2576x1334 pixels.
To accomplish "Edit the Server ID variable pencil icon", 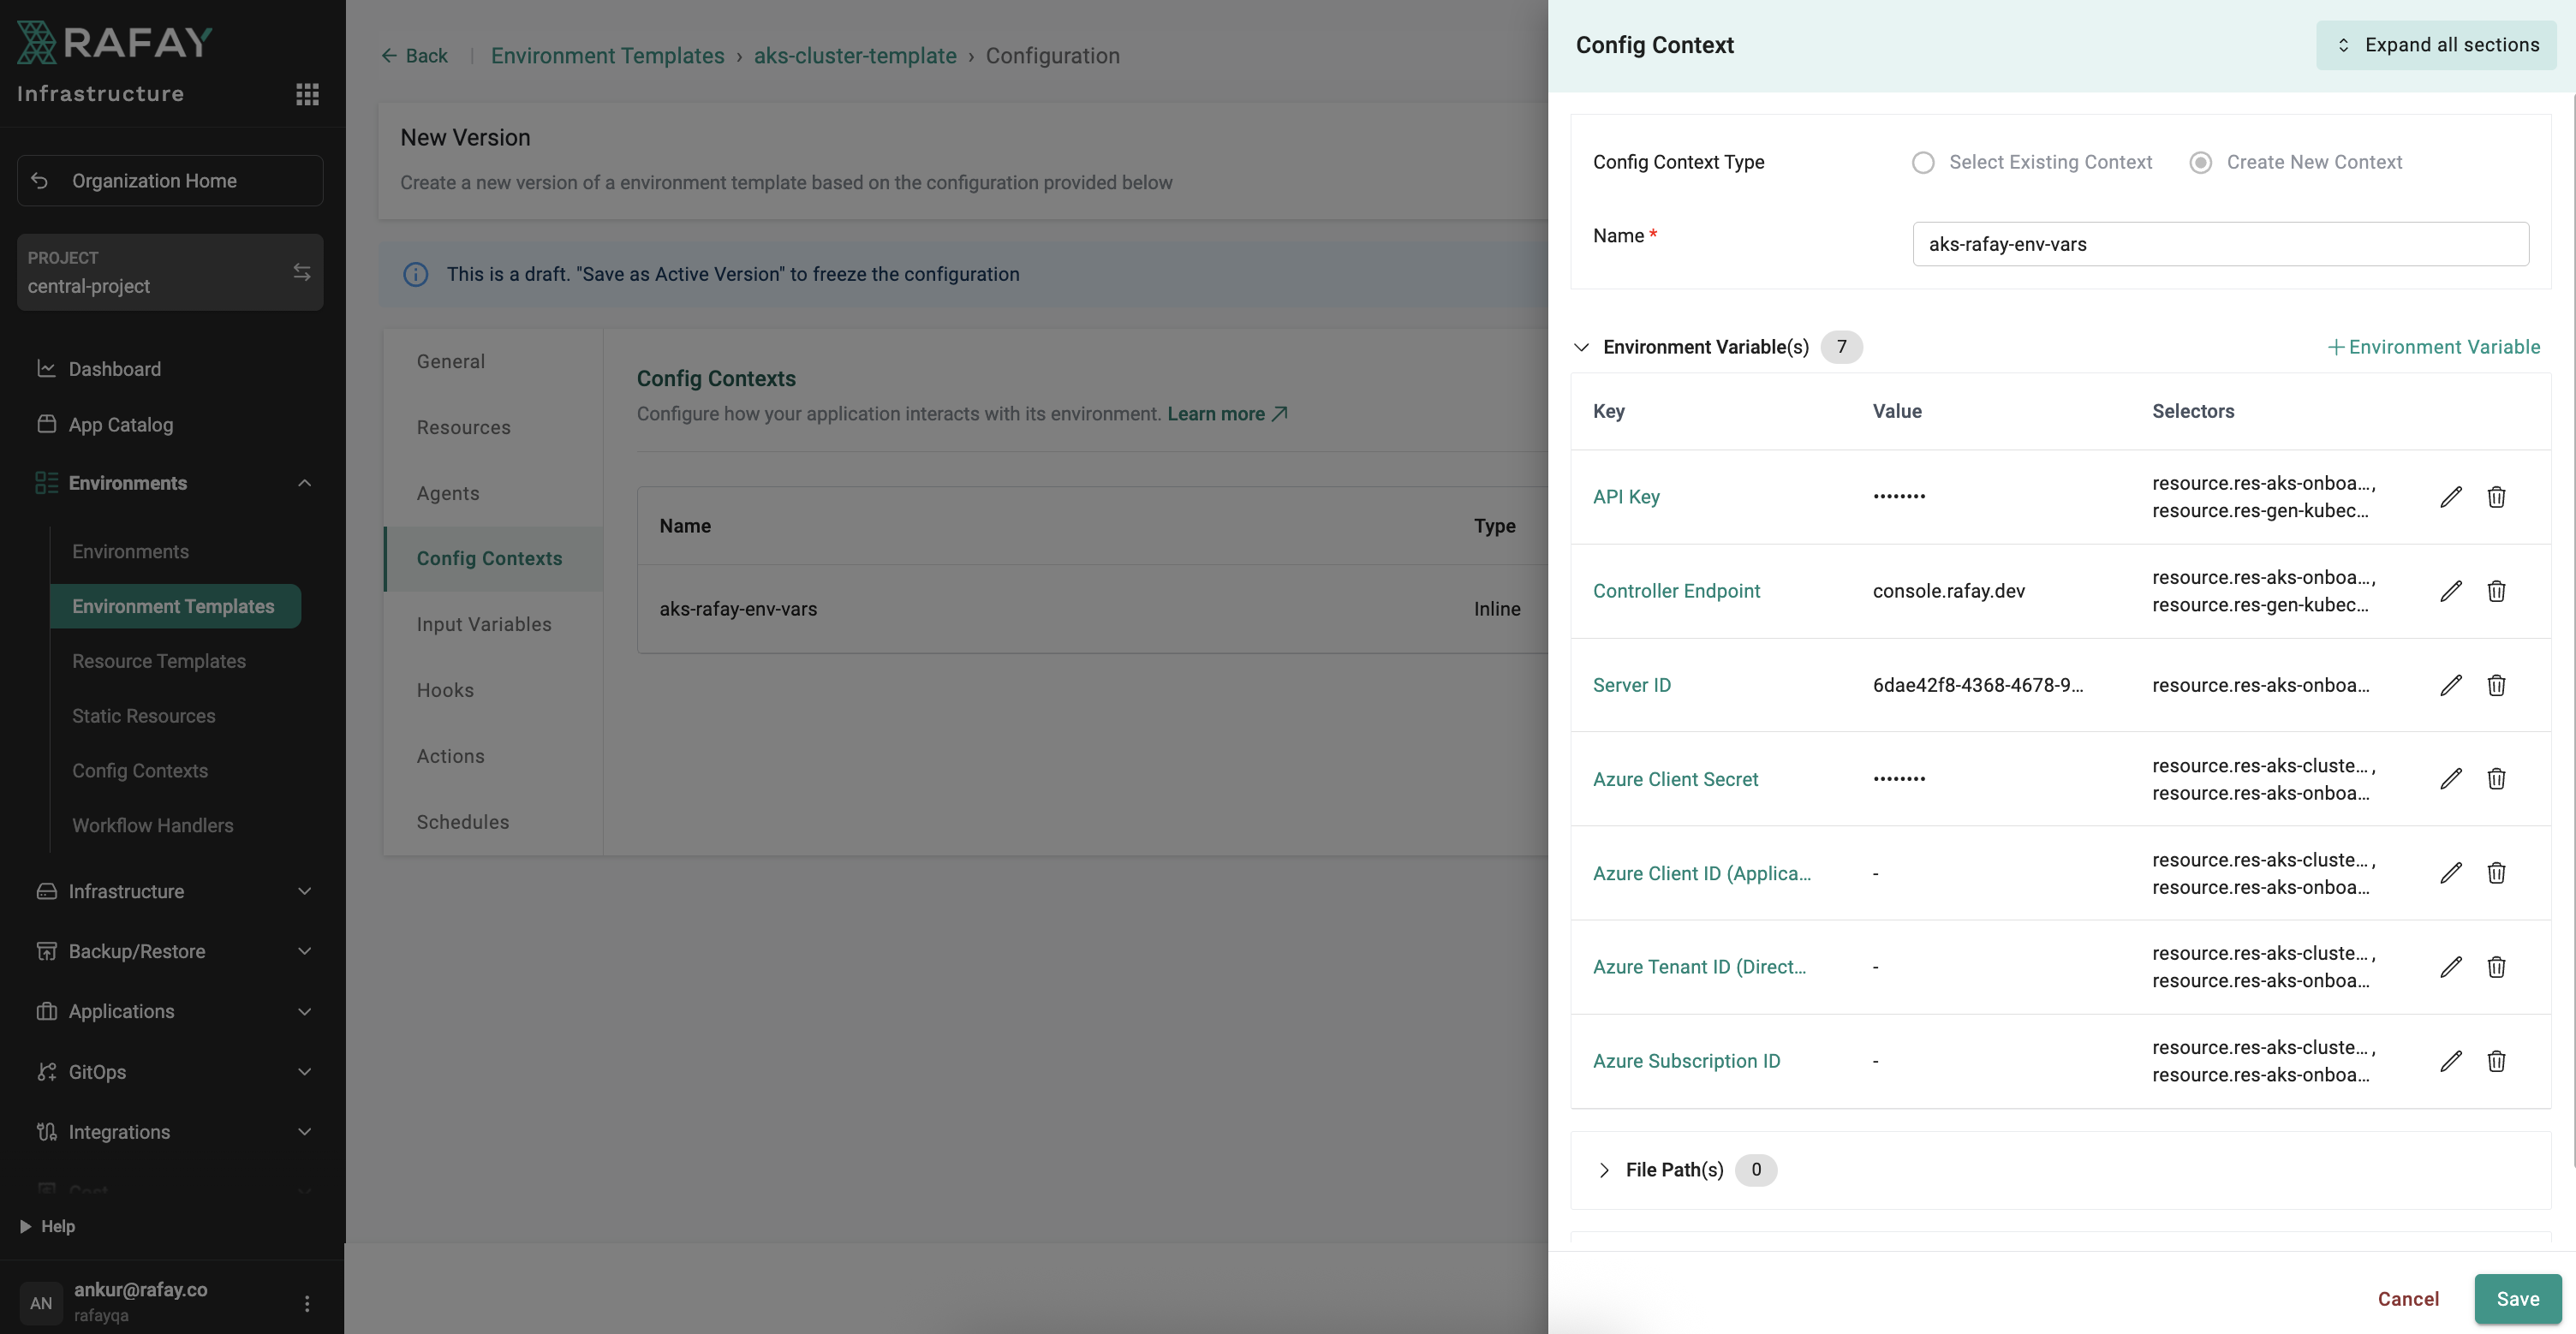I will coord(2450,685).
